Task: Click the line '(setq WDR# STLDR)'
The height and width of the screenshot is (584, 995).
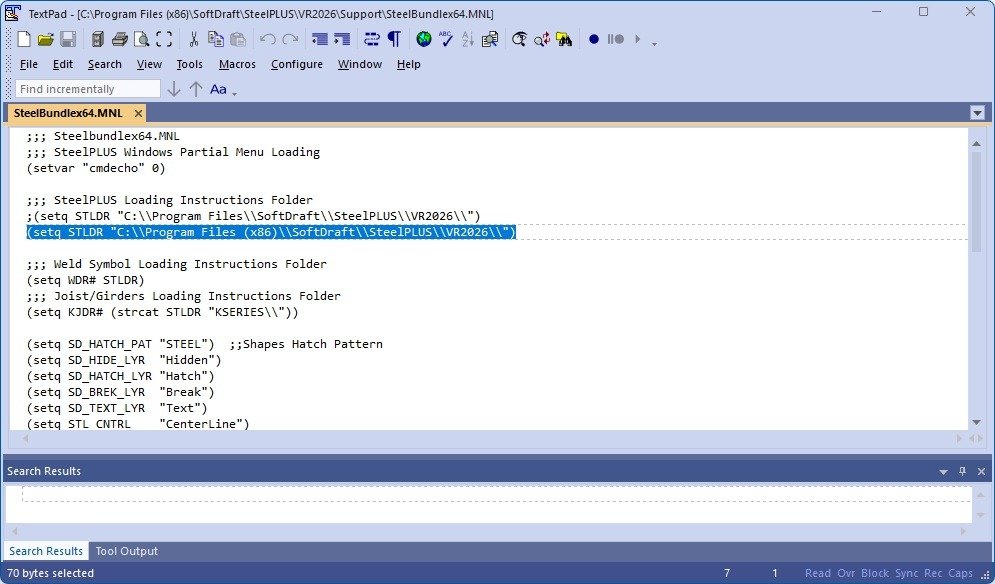Action: [86, 280]
